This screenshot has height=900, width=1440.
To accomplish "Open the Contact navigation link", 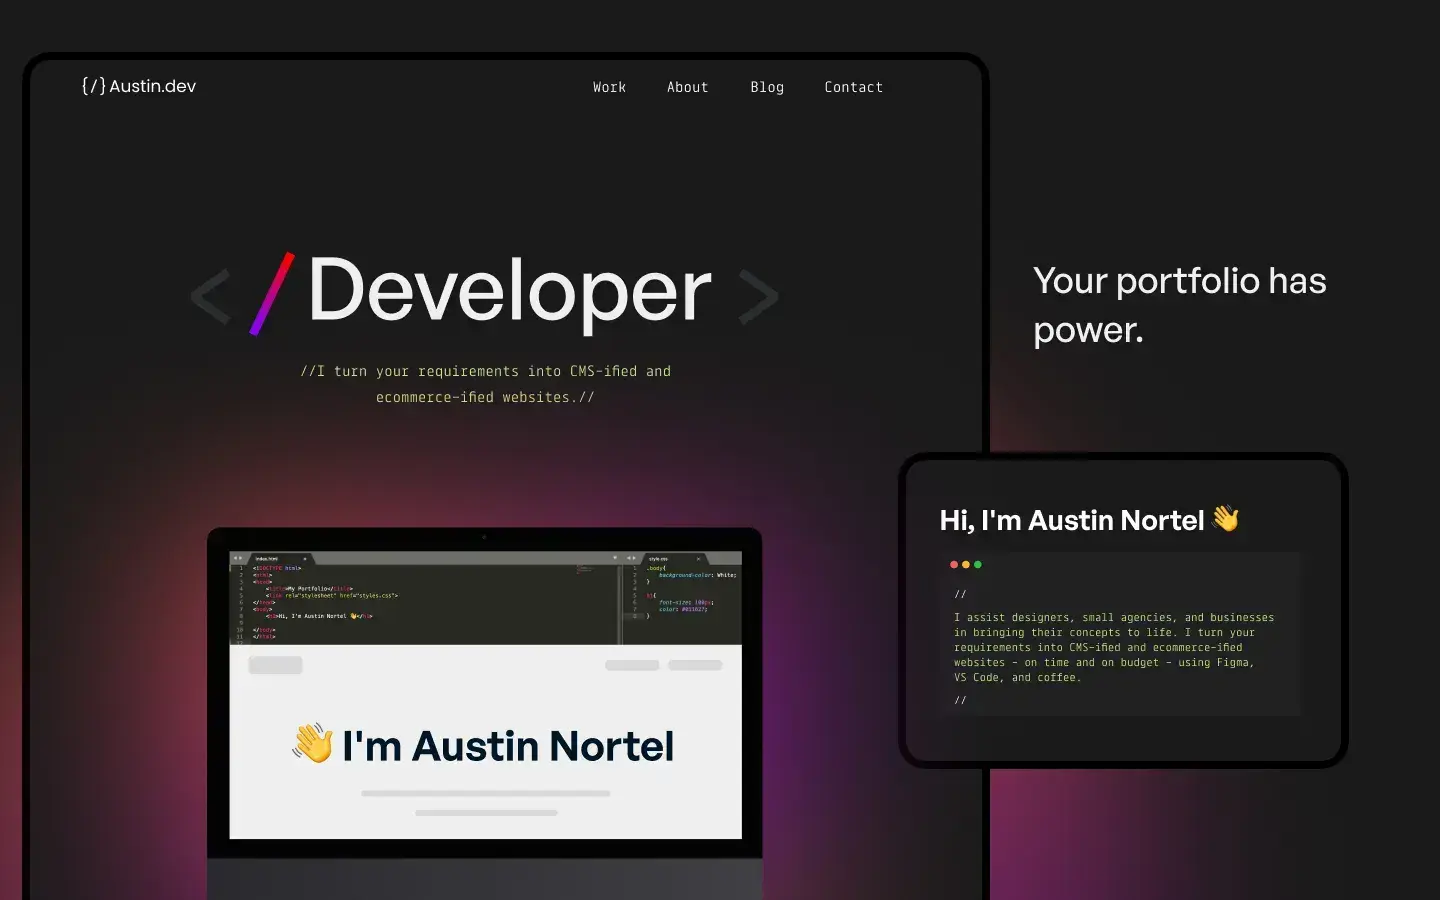I will point(853,87).
